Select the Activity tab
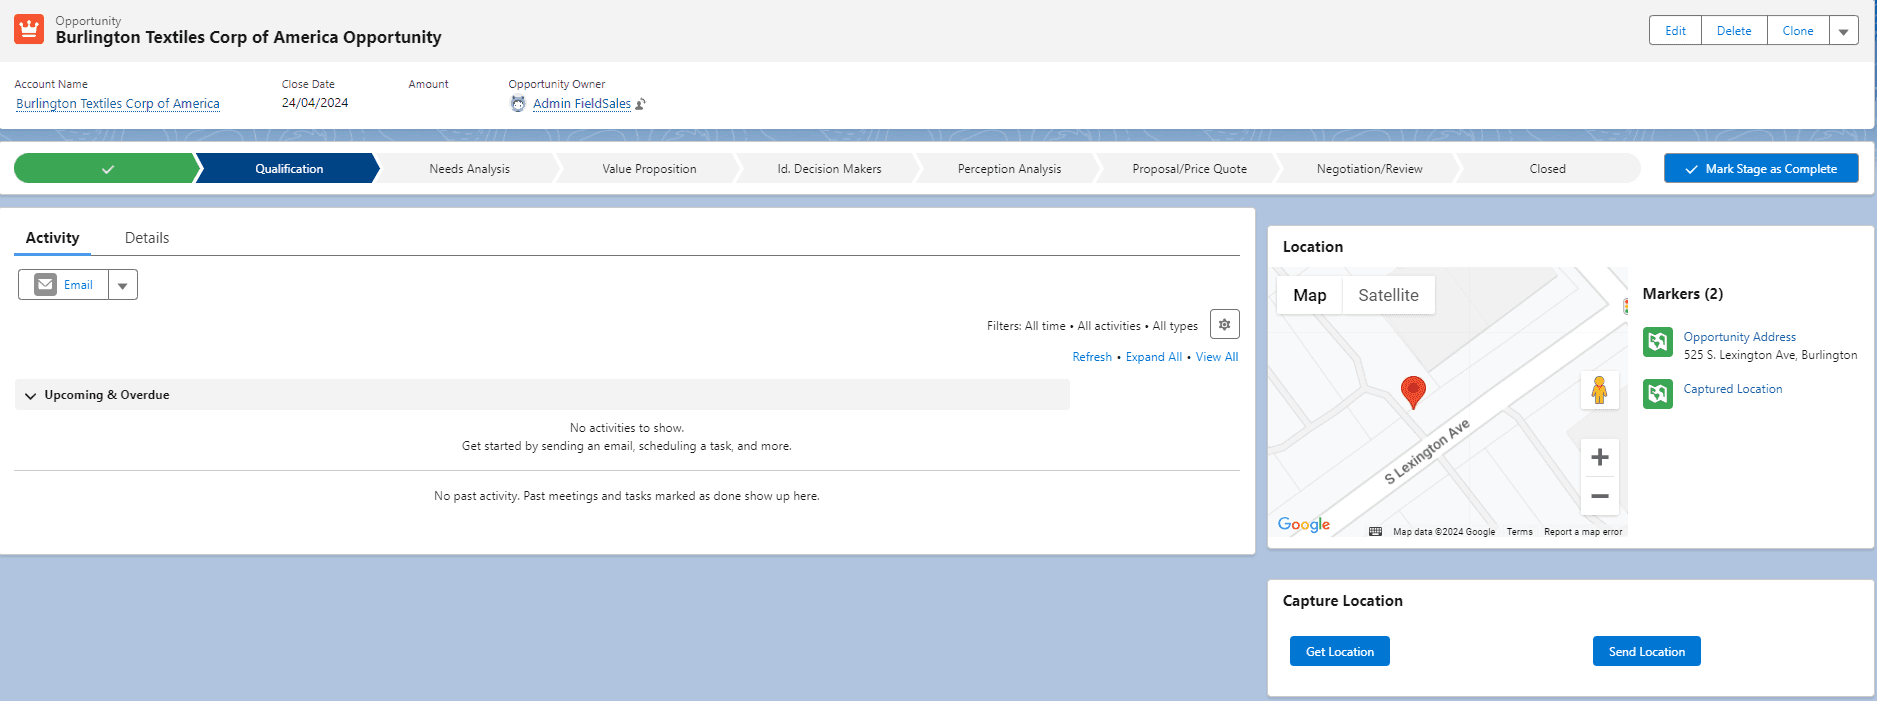Viewport: 1877px width, 701px height. click(52, 238)
